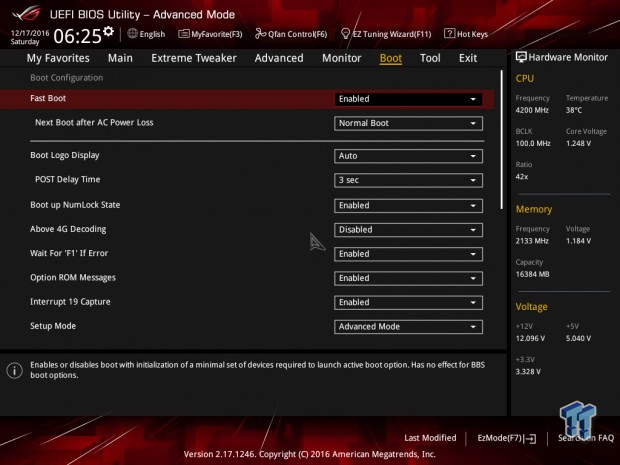
Task: Click Last Modified
Action: (430, 438)
